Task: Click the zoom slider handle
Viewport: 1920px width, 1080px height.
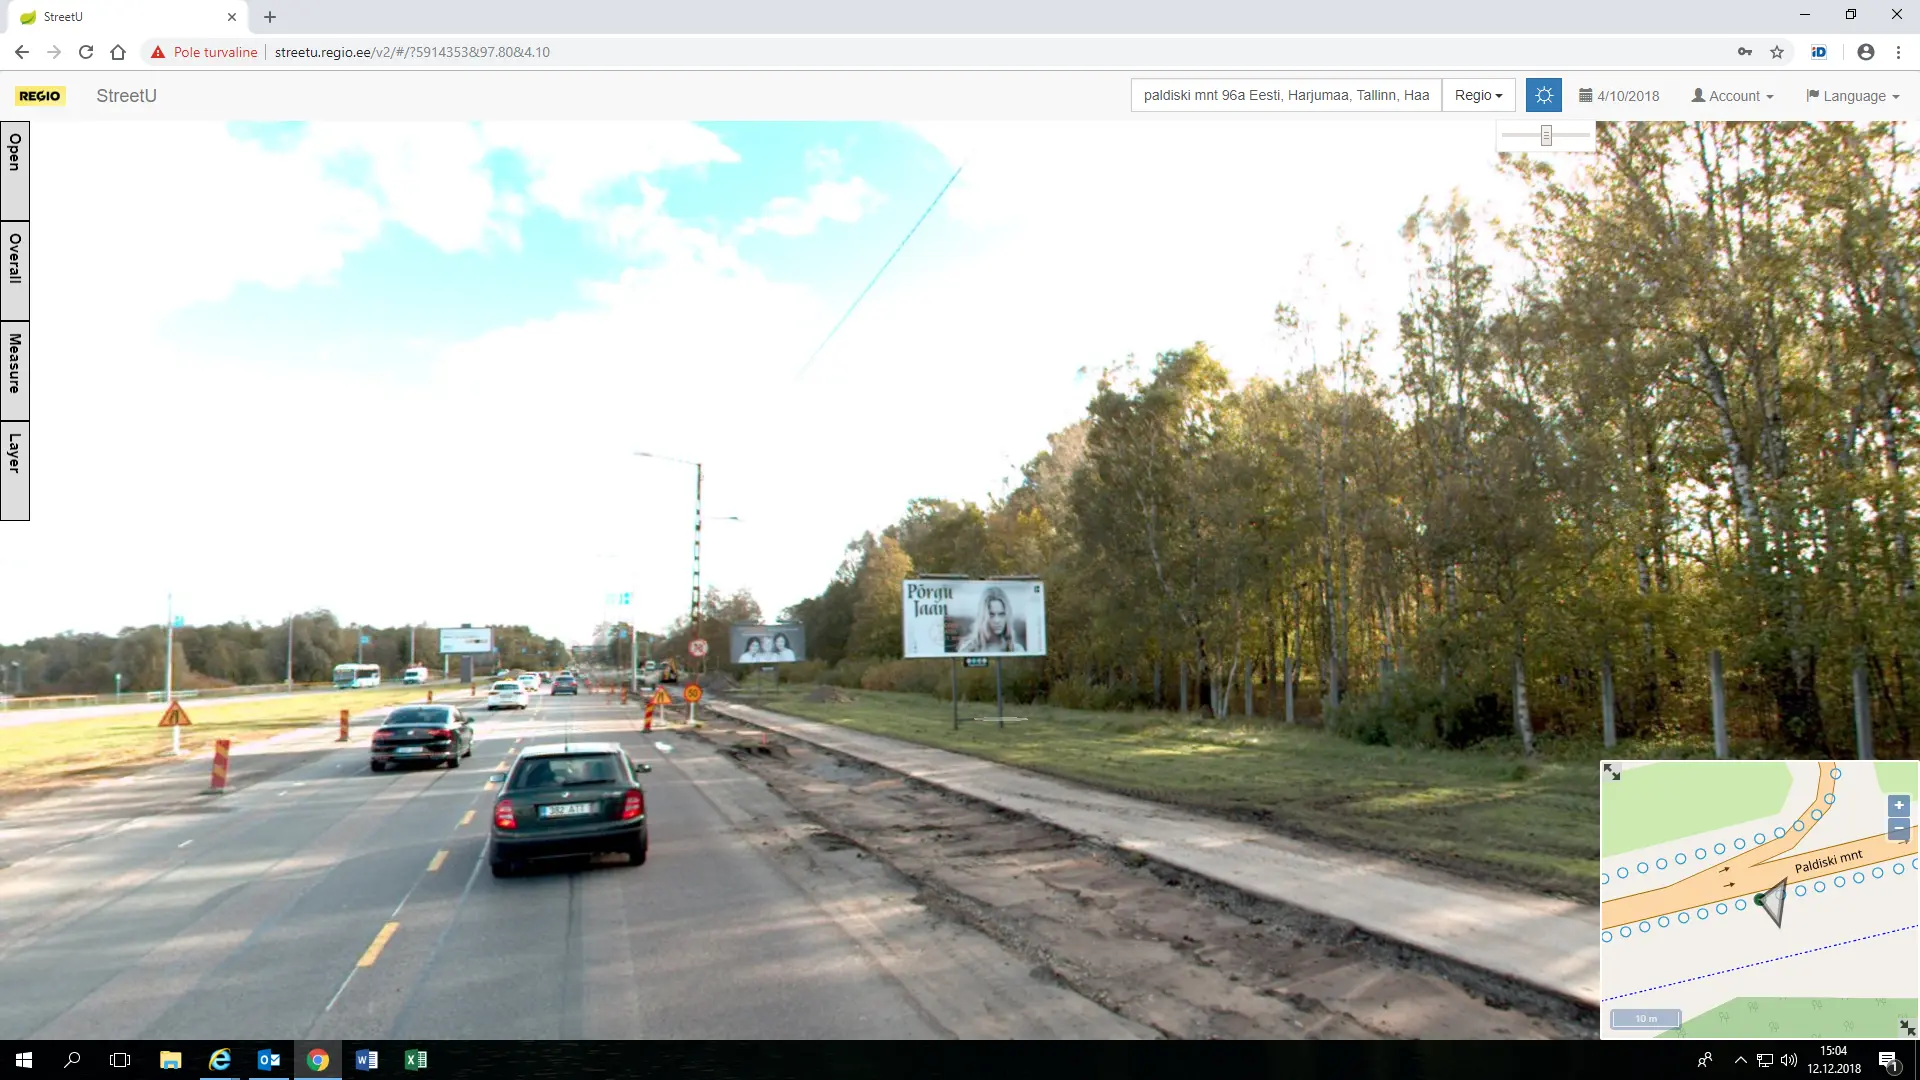Action: pyautogui.click(x=1546, y=136)
